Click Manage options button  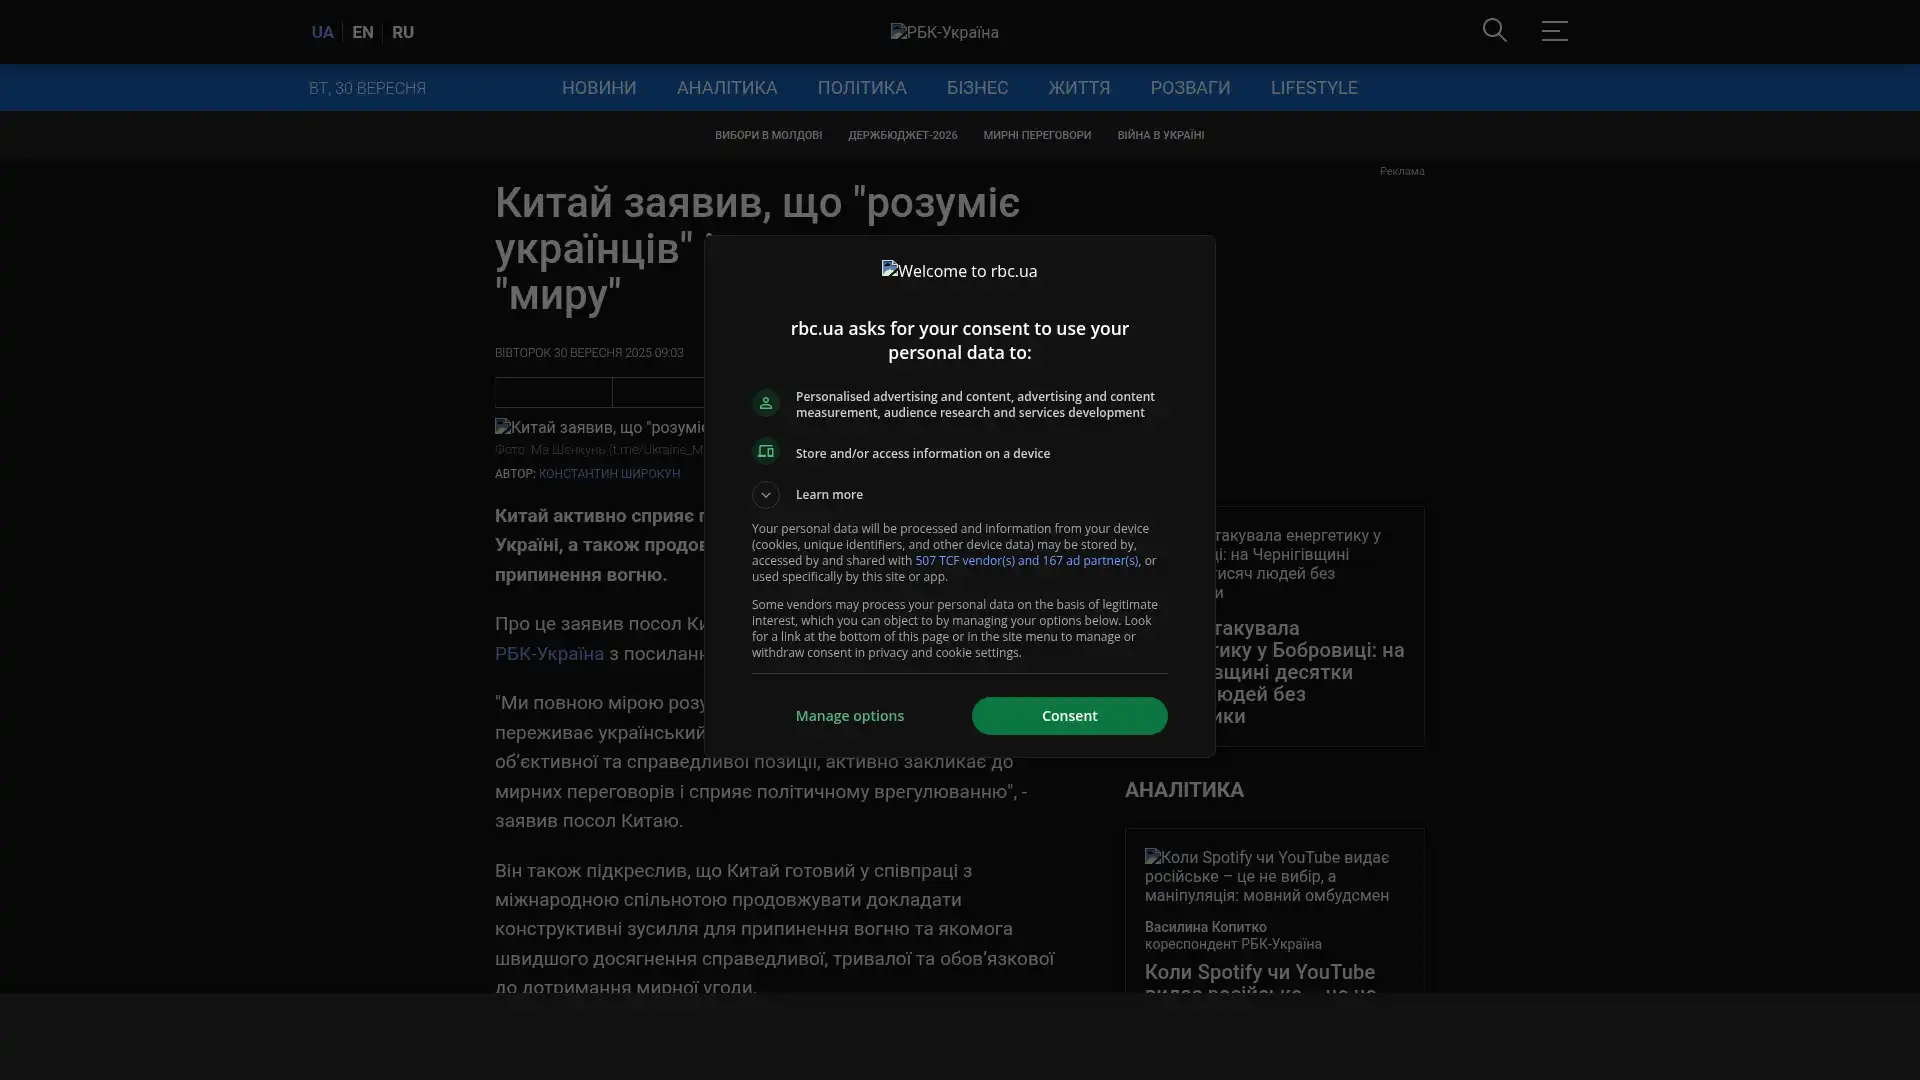click(849, 716)
